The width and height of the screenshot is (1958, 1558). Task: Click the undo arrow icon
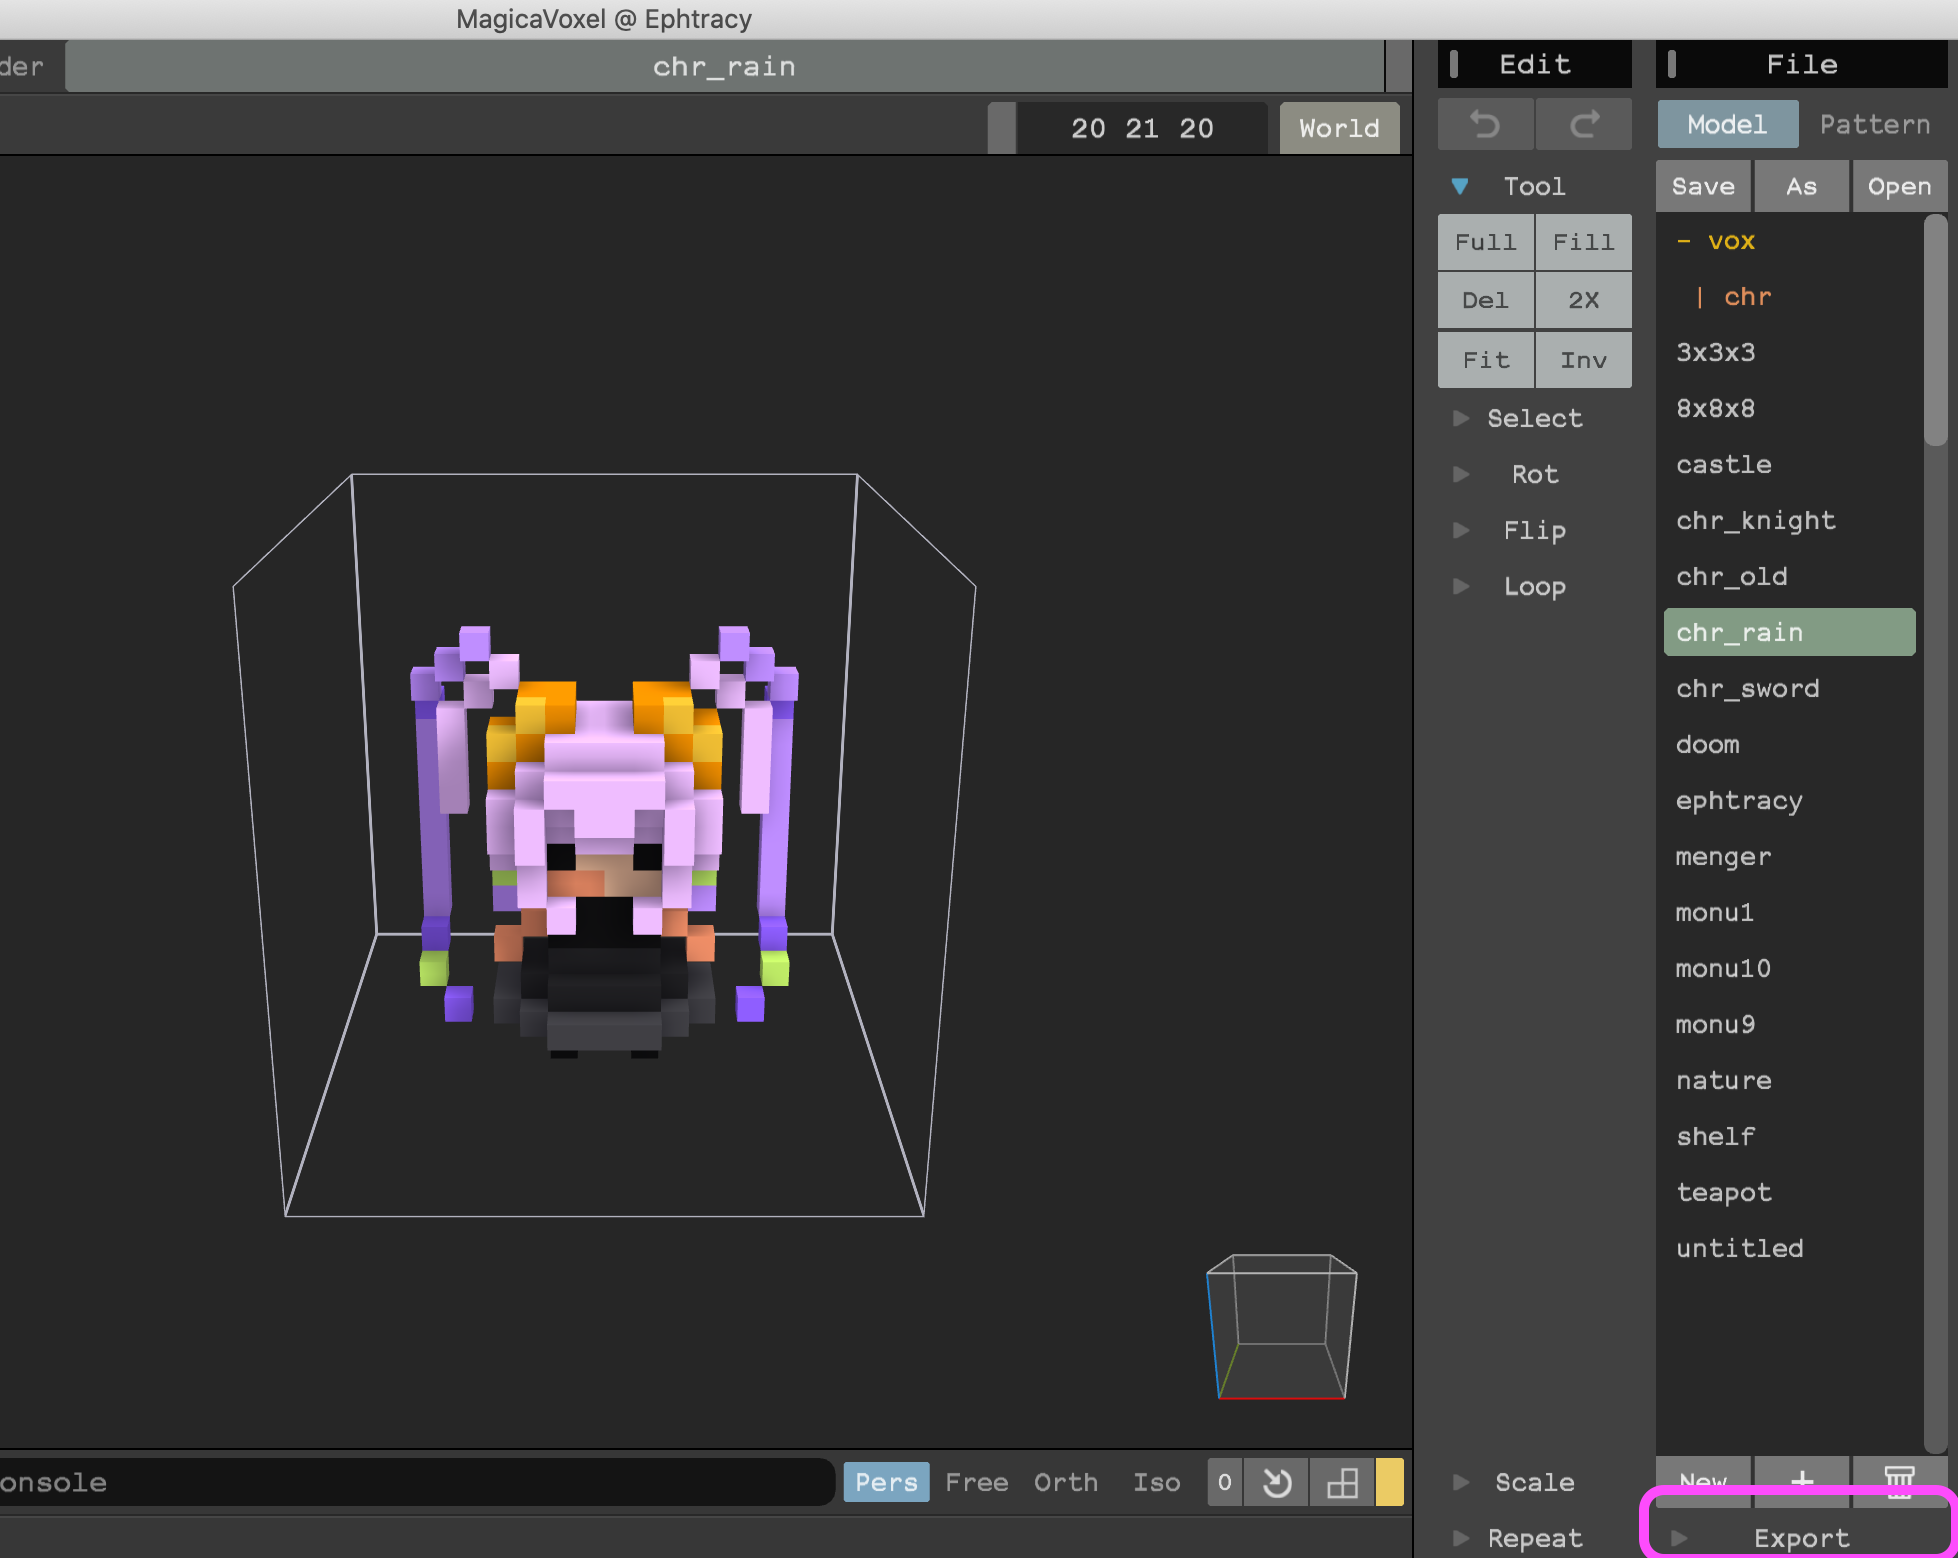(x=1485, y=125)
